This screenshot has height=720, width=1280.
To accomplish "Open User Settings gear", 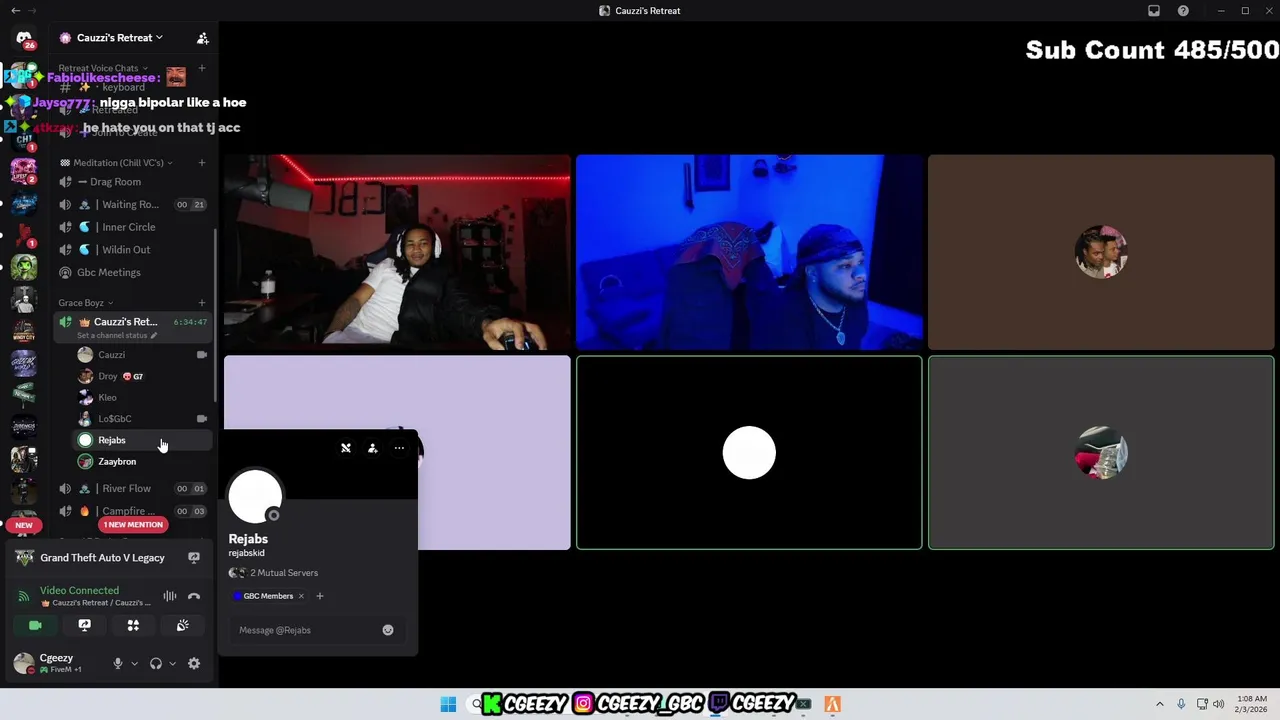I will pos(194,663).
